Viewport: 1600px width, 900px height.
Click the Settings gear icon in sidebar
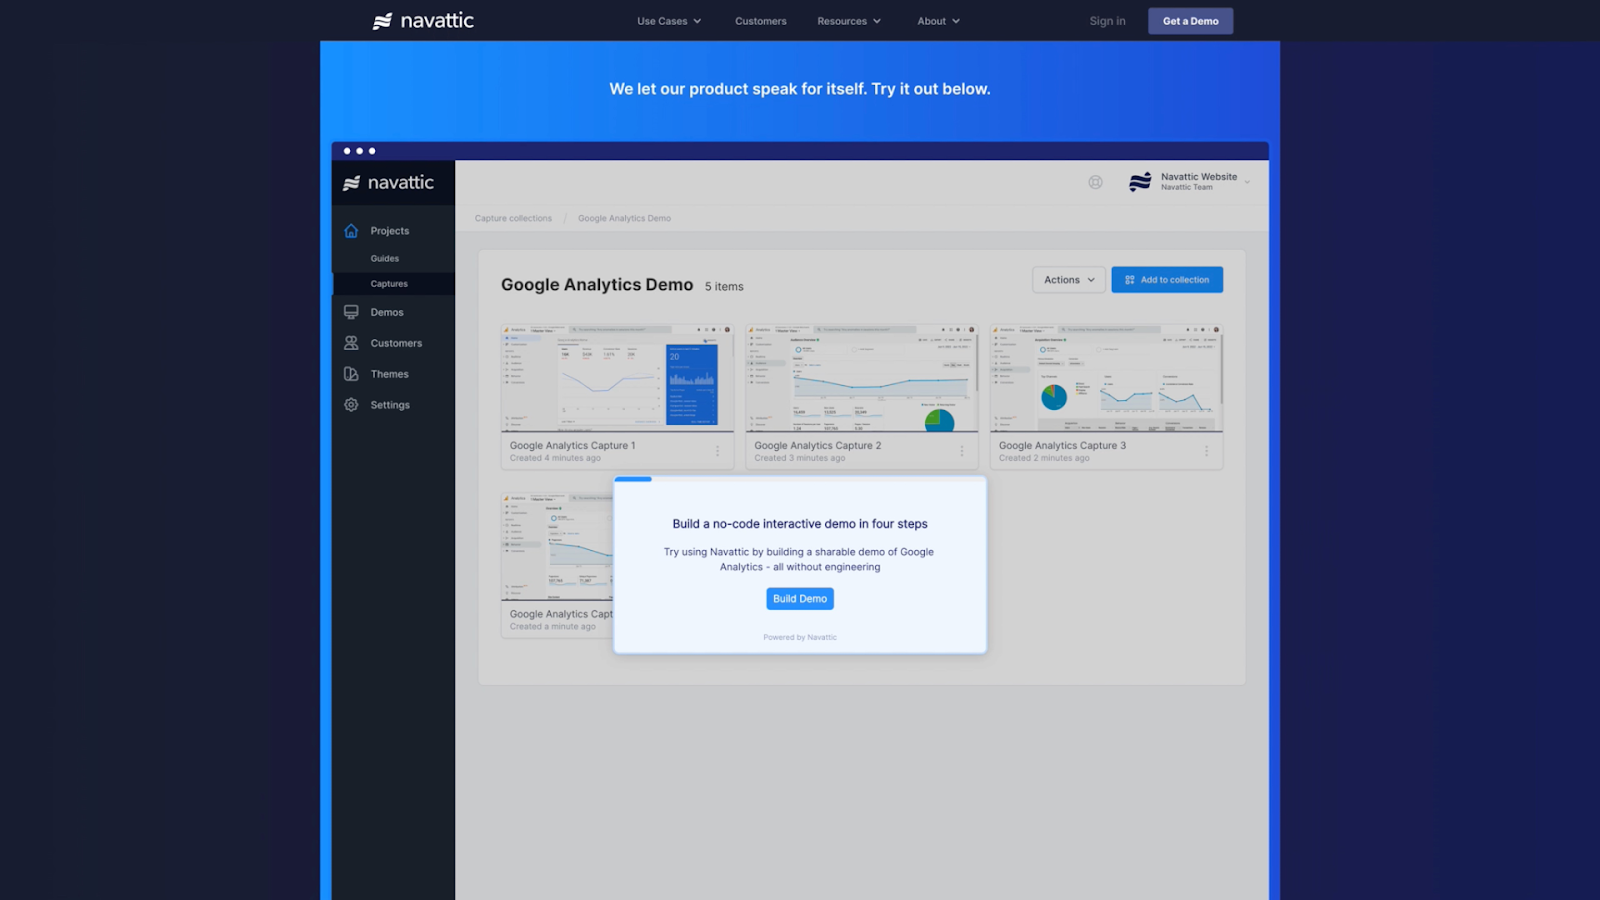tap(351, 405)
